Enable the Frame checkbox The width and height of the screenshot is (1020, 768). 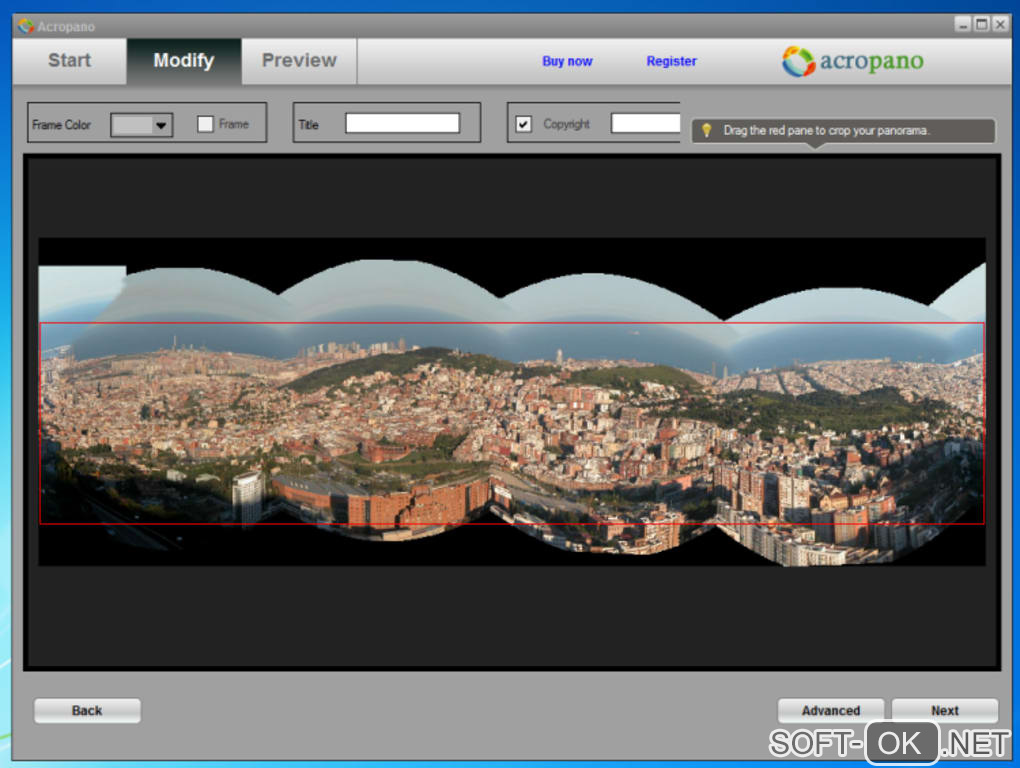pos(206,124)
